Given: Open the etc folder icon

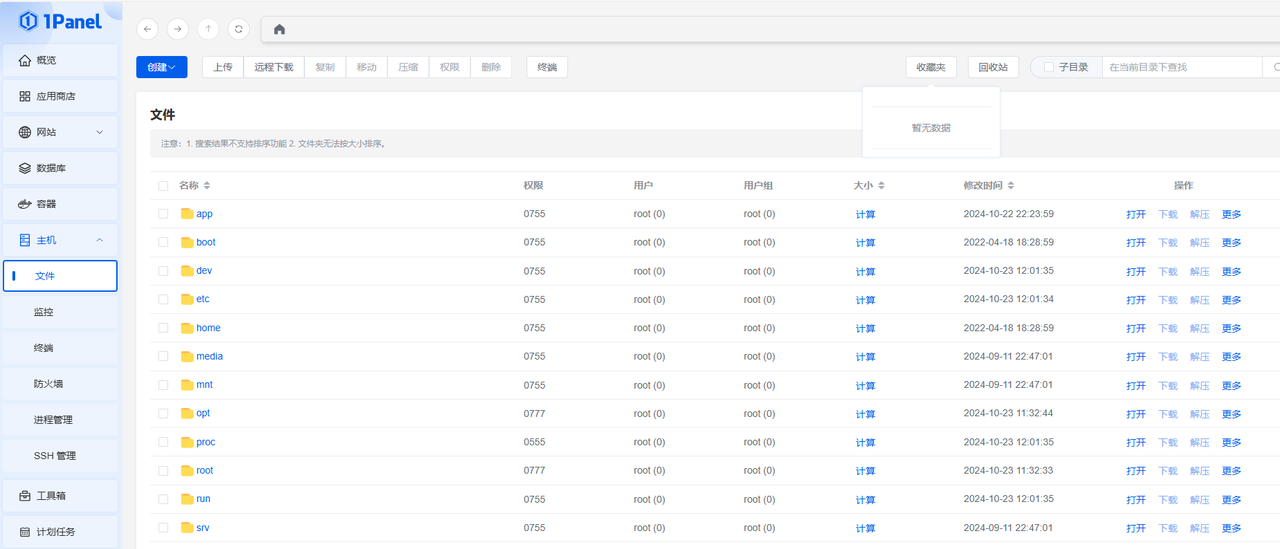Looking at the screenshot, I should 187,299.
